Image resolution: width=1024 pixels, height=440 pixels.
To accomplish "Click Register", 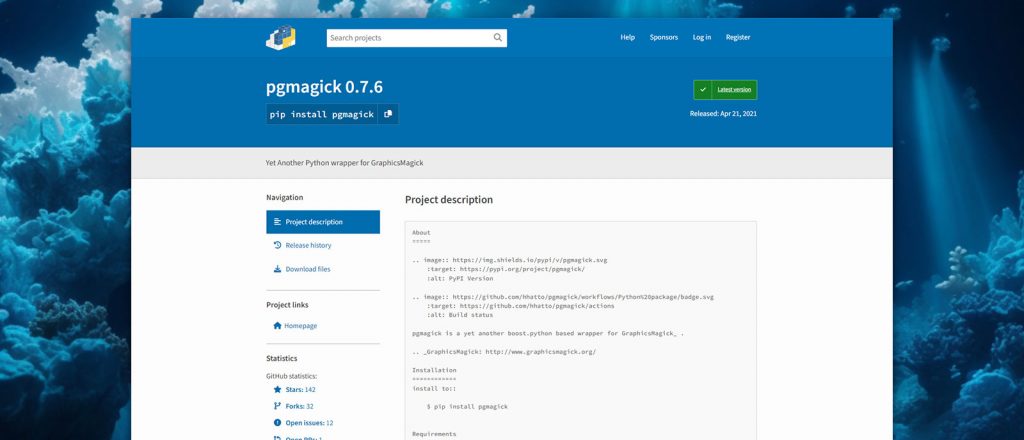I will pos(738,37).
